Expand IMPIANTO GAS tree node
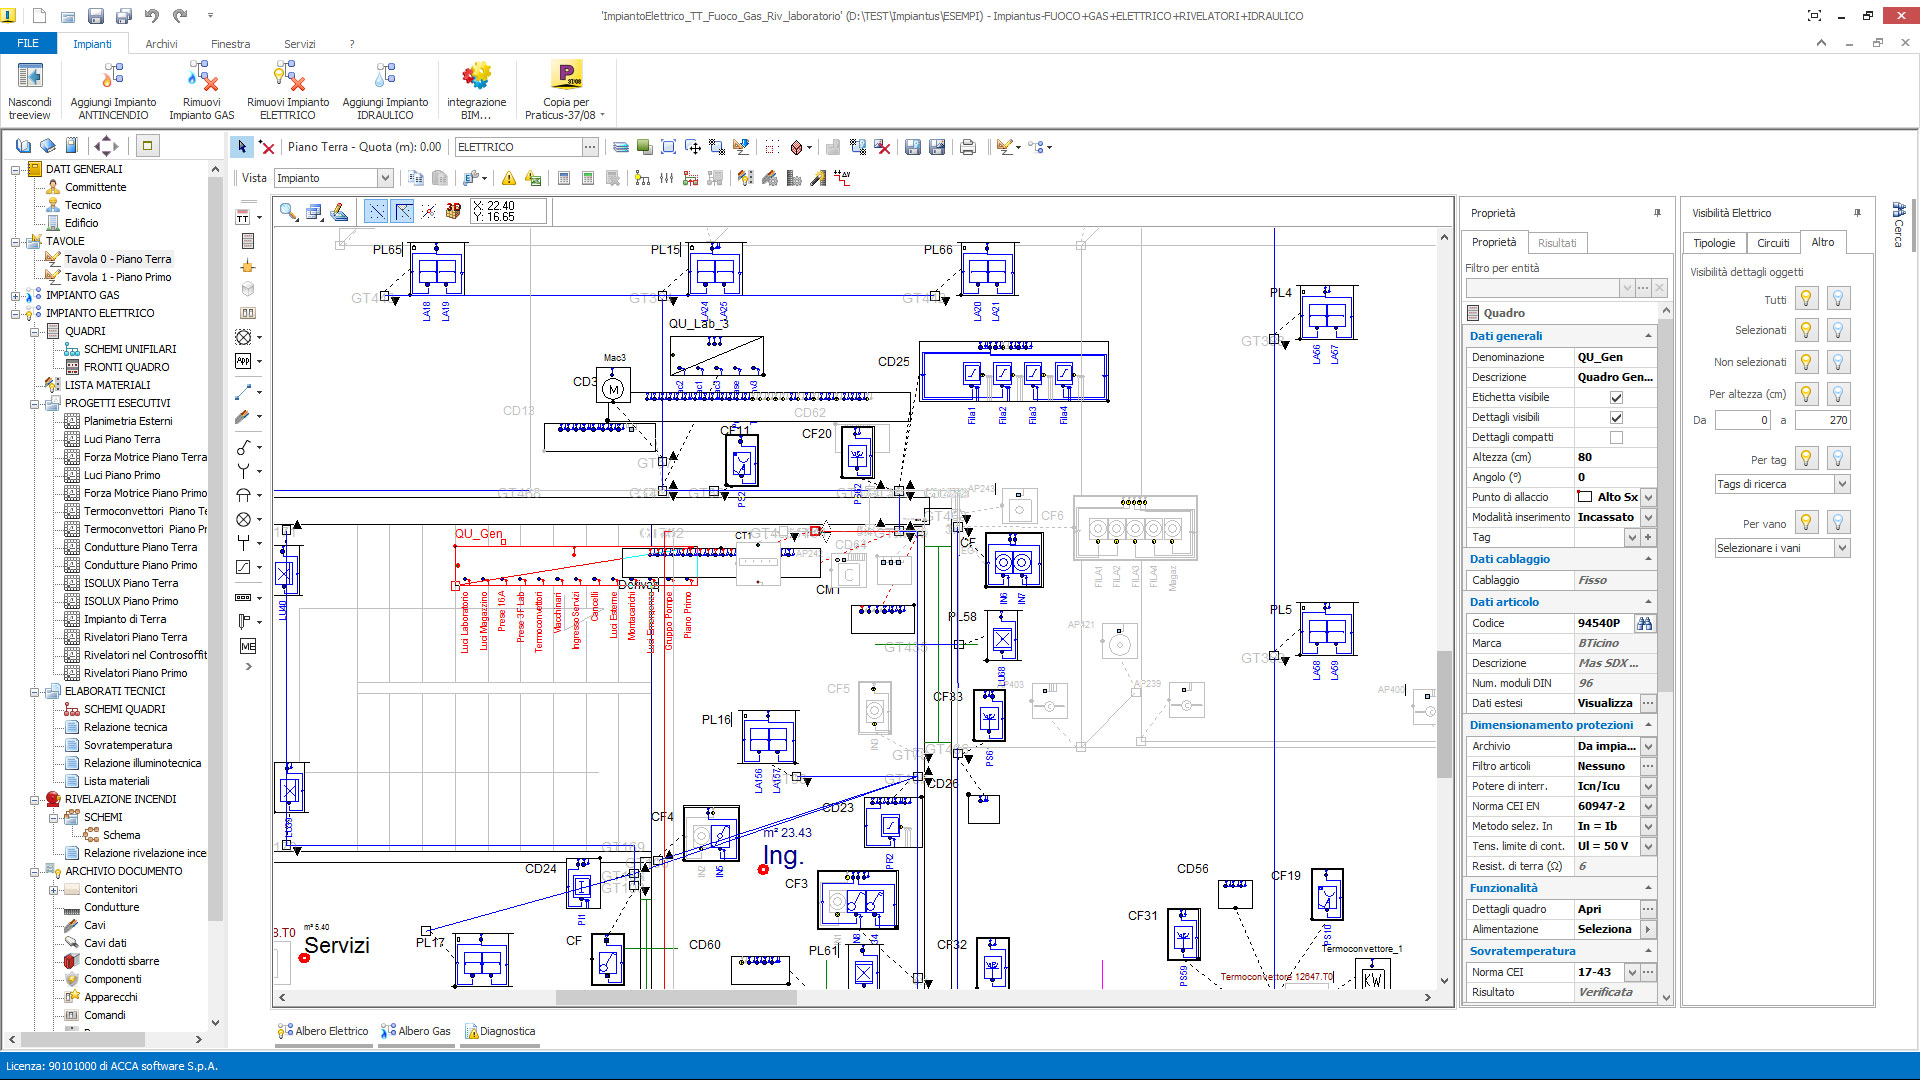The image size is (1920, 1080). (x=16, y=295)
